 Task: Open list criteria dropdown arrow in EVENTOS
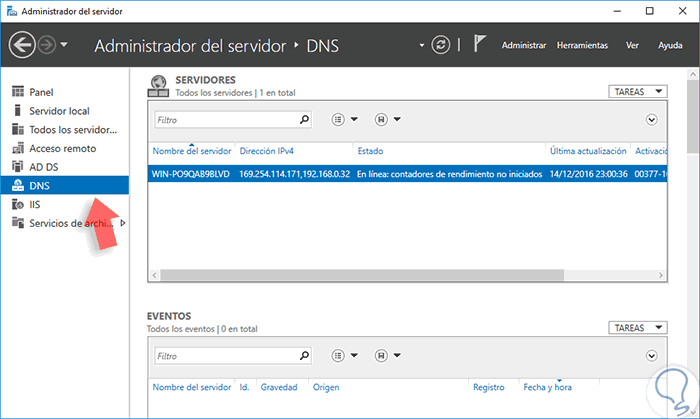354,355
